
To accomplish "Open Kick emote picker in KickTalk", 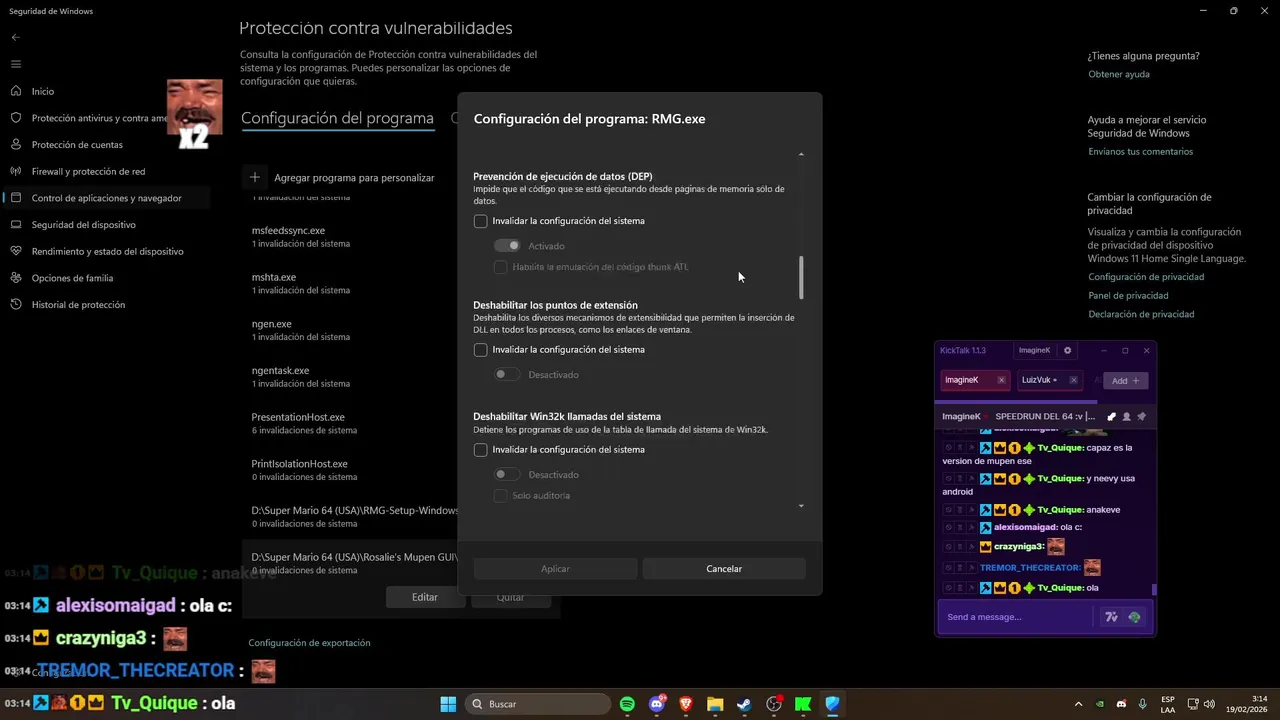I will click(1134, 617).
